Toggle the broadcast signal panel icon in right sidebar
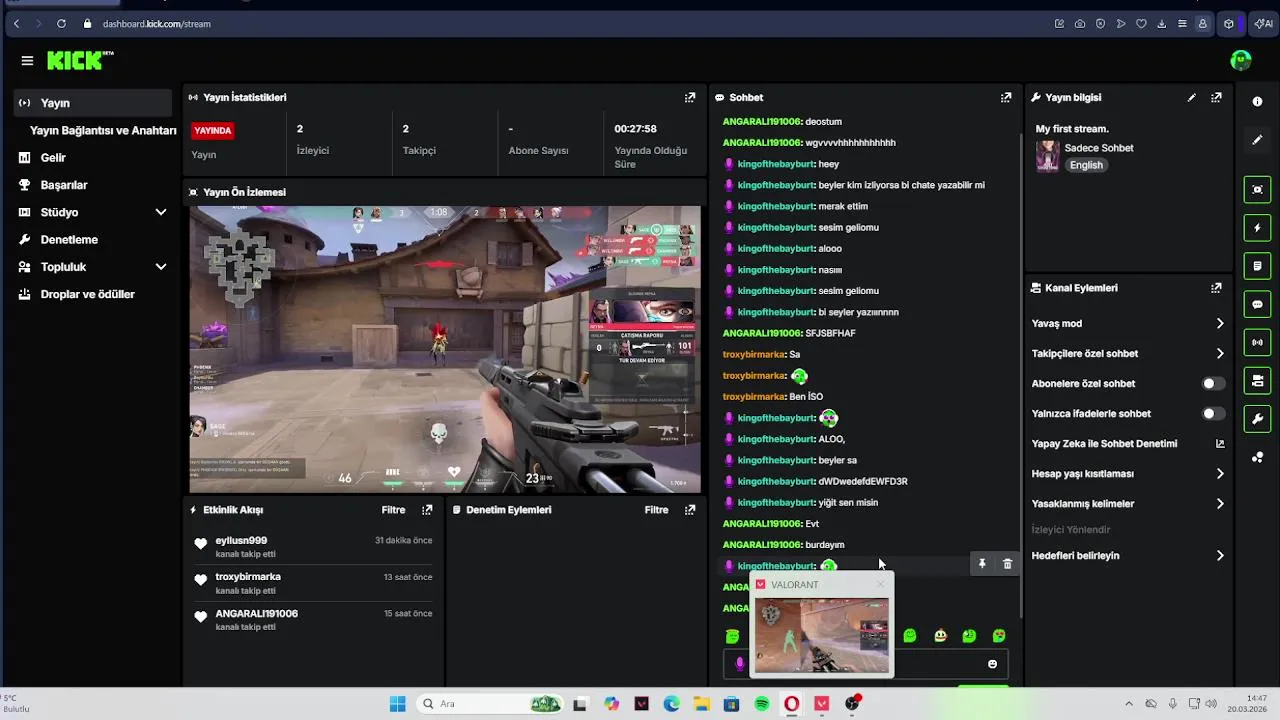1280x720 pixels. [x=1257, y=342]
